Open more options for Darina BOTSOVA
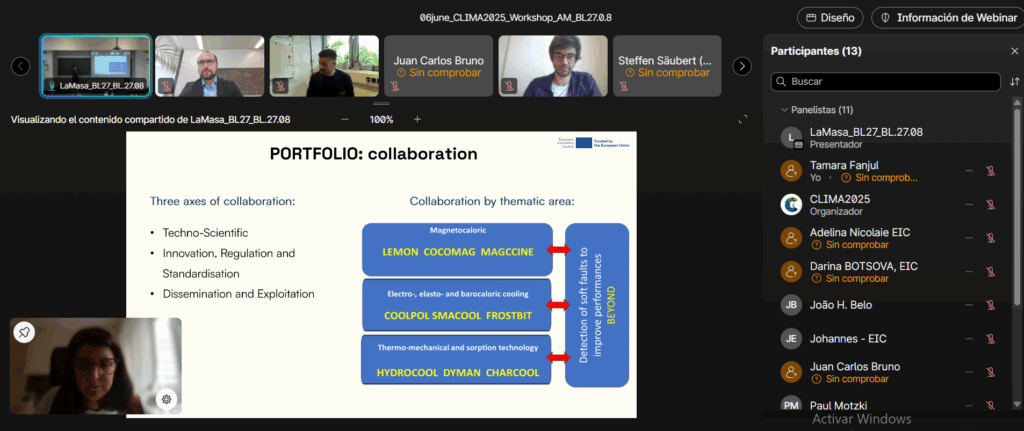Image resolution: width=1024 pixels, height=431 pixels. pyautogui.click(x=969, y=272)
